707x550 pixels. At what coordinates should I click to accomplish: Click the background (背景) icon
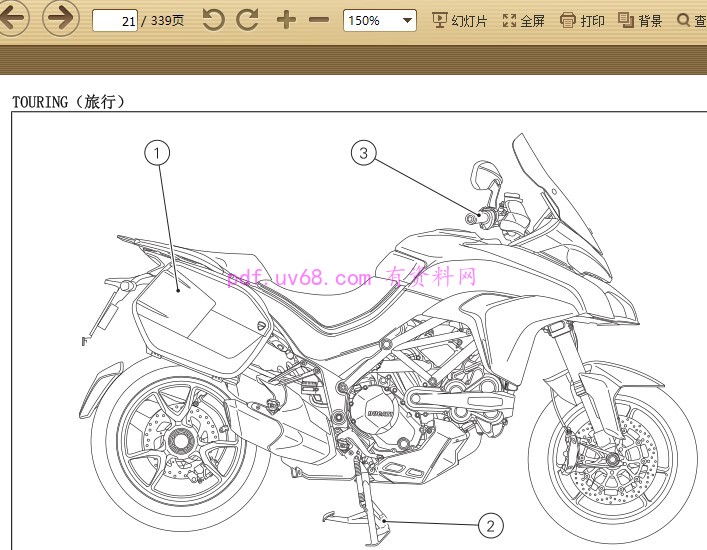(x=626, y=20)
